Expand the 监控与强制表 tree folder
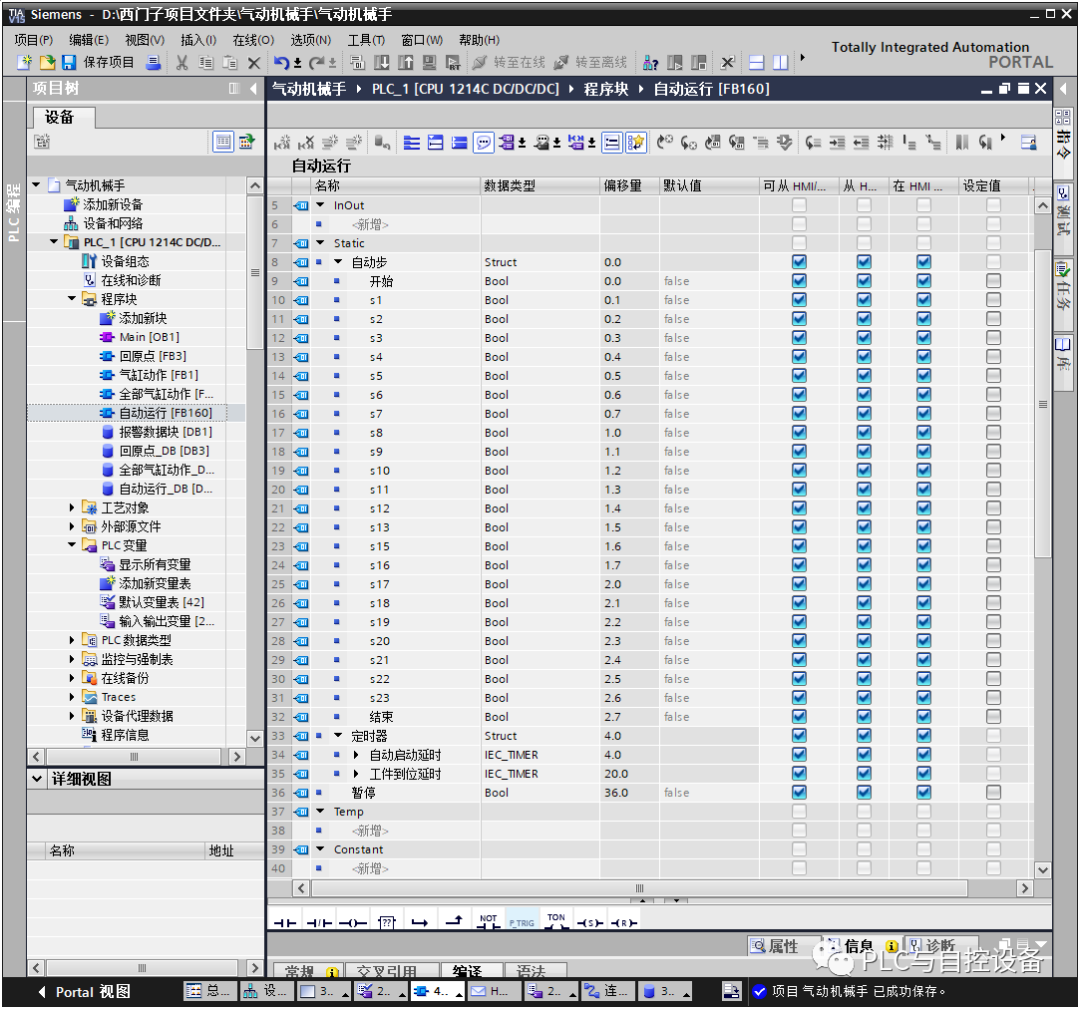Viewport: 1080px width, 1009px height. [72, 659]
